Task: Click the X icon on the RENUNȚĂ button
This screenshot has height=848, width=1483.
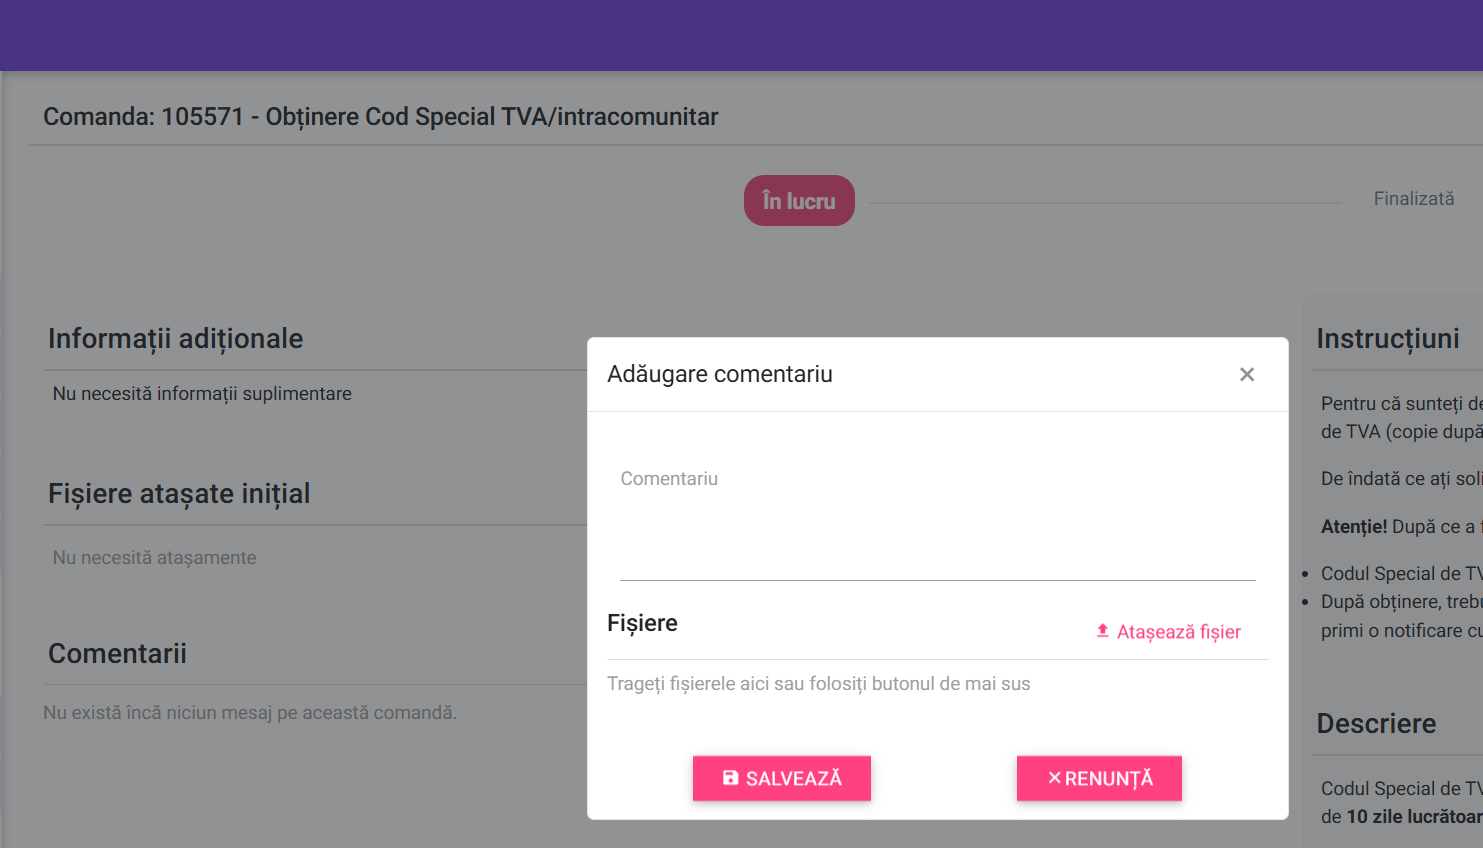Action: click(x=1054, y=778)
